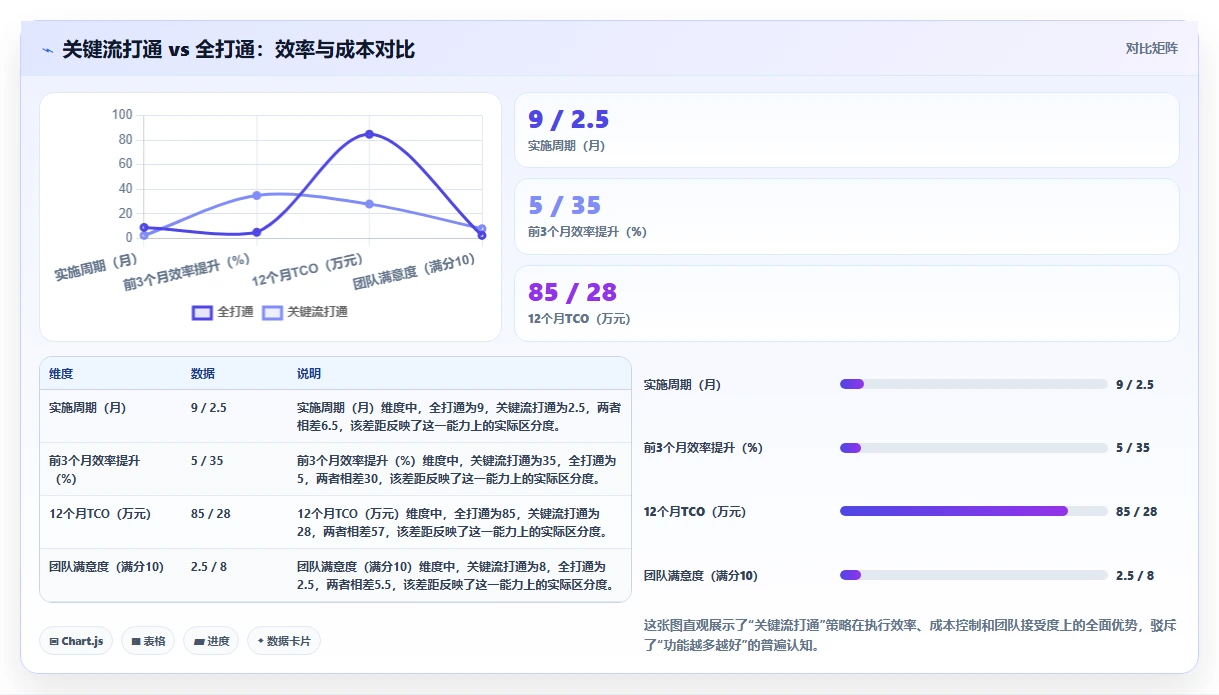
Task: Click the 85 / 28 stat card value
Action: tap(572, 292)
